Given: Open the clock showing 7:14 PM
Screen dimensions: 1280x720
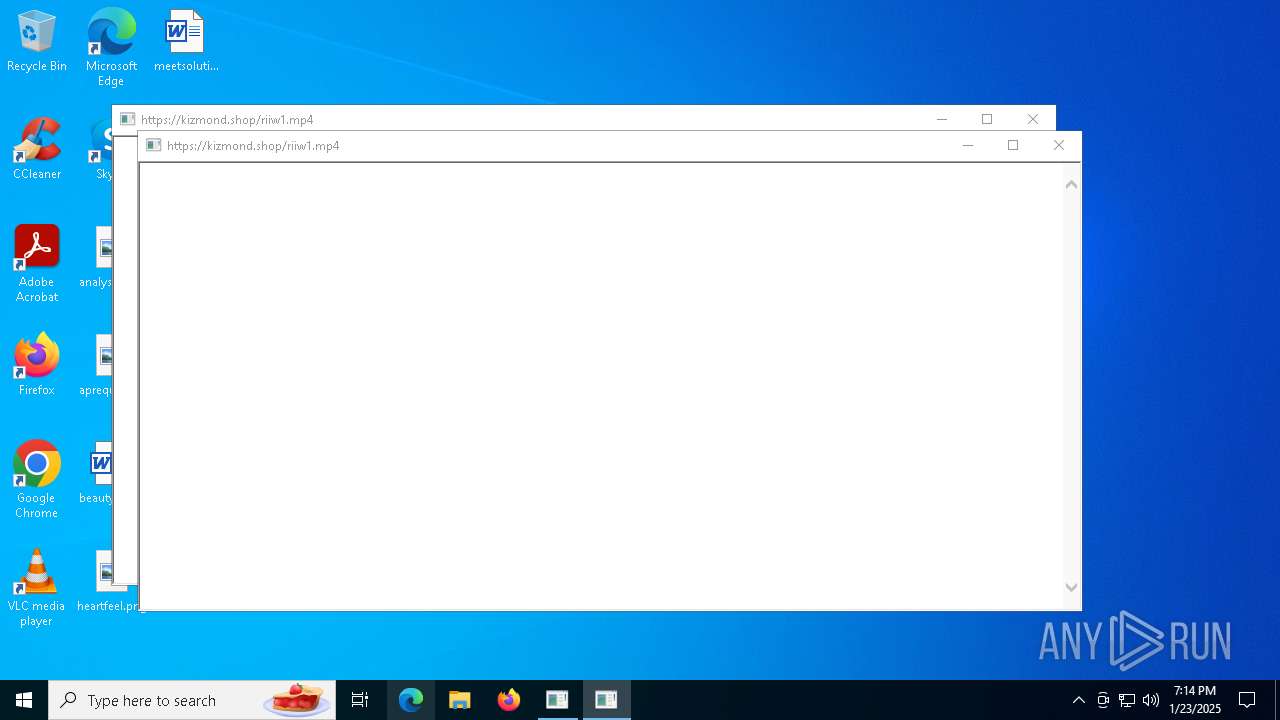Looking at the screenshot, I should (x=1195, y=700).
